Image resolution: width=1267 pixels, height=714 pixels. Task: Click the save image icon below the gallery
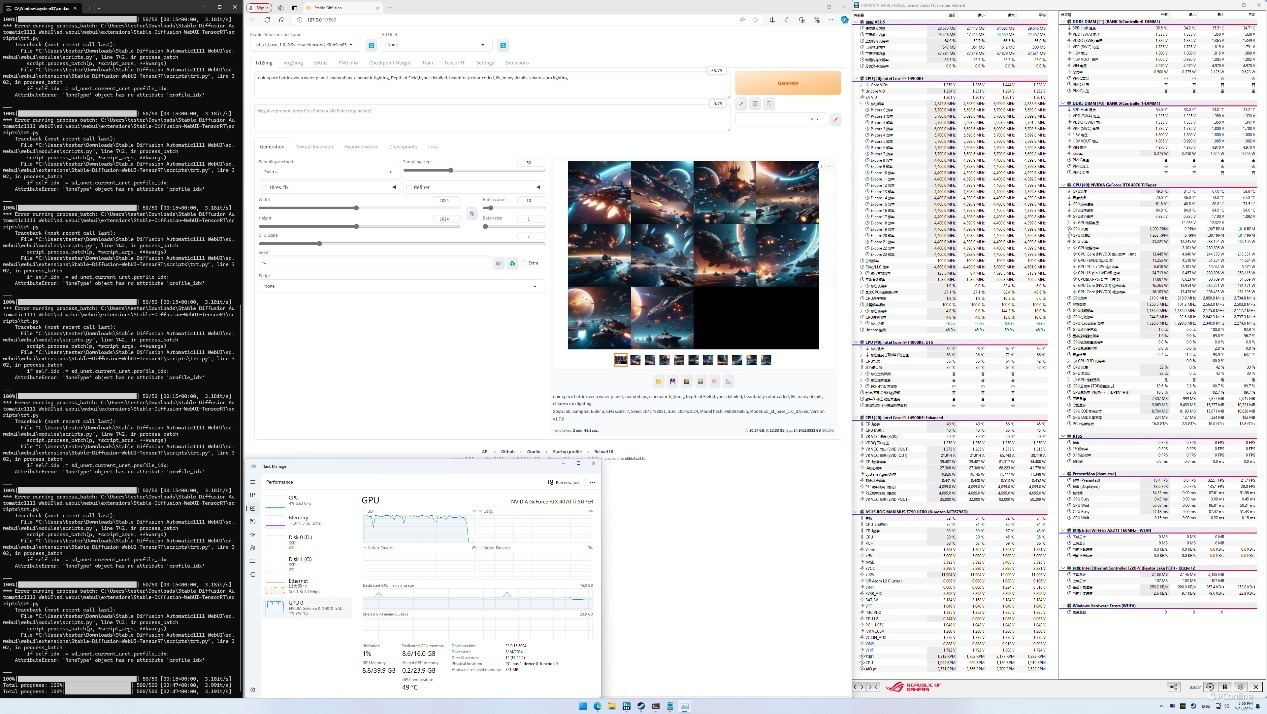click(673, 381)
